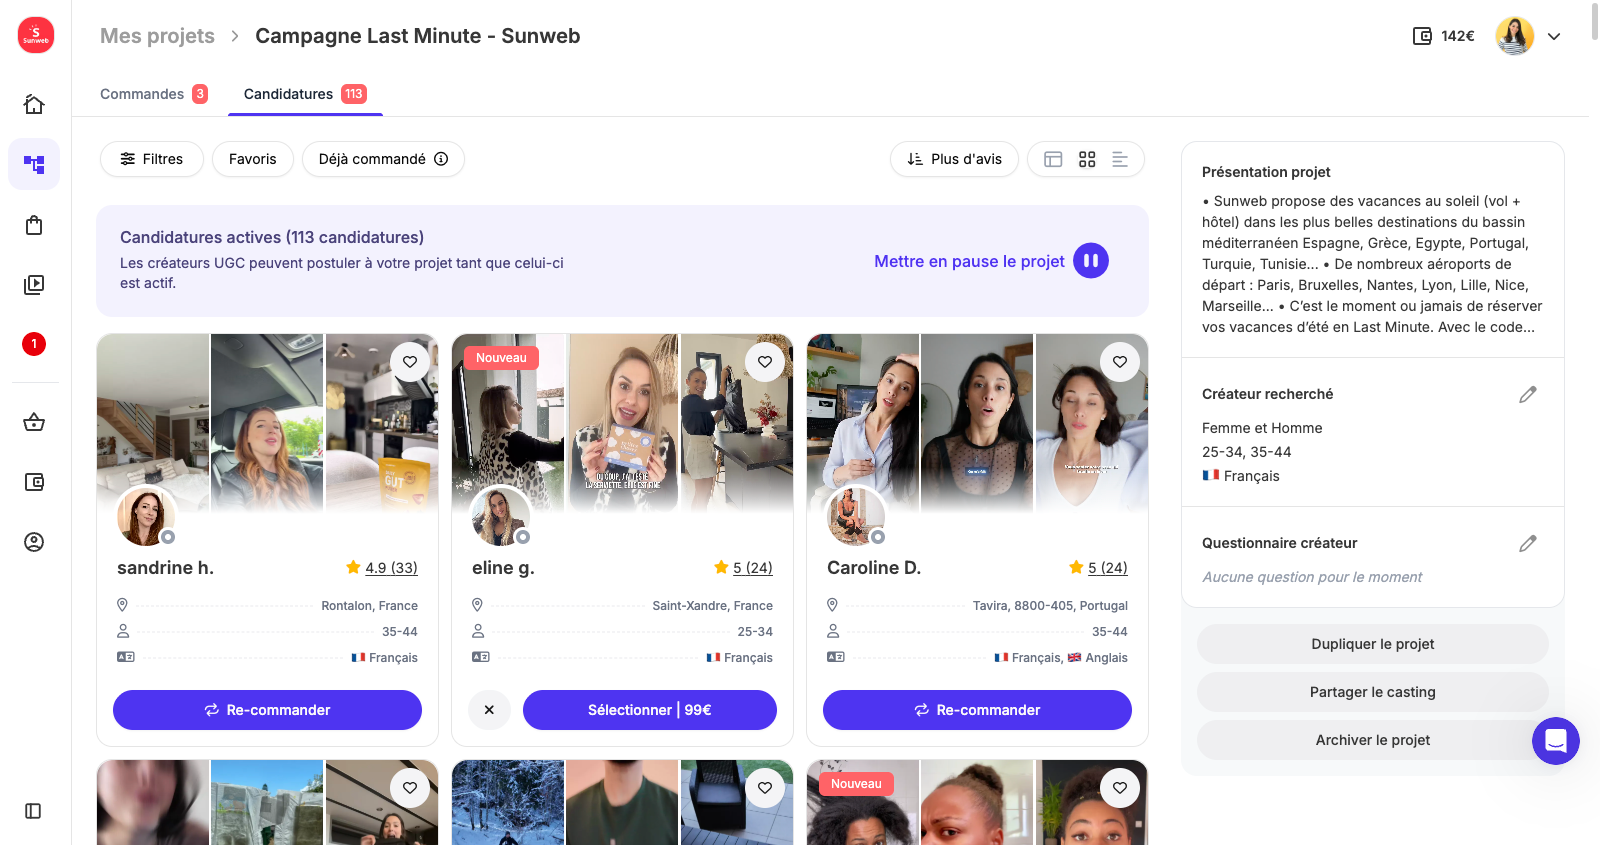Click Caroline D. middle video thumbnail
Image resolution: width=1600 pixels, height=845 pixels.
click(977, 422)
